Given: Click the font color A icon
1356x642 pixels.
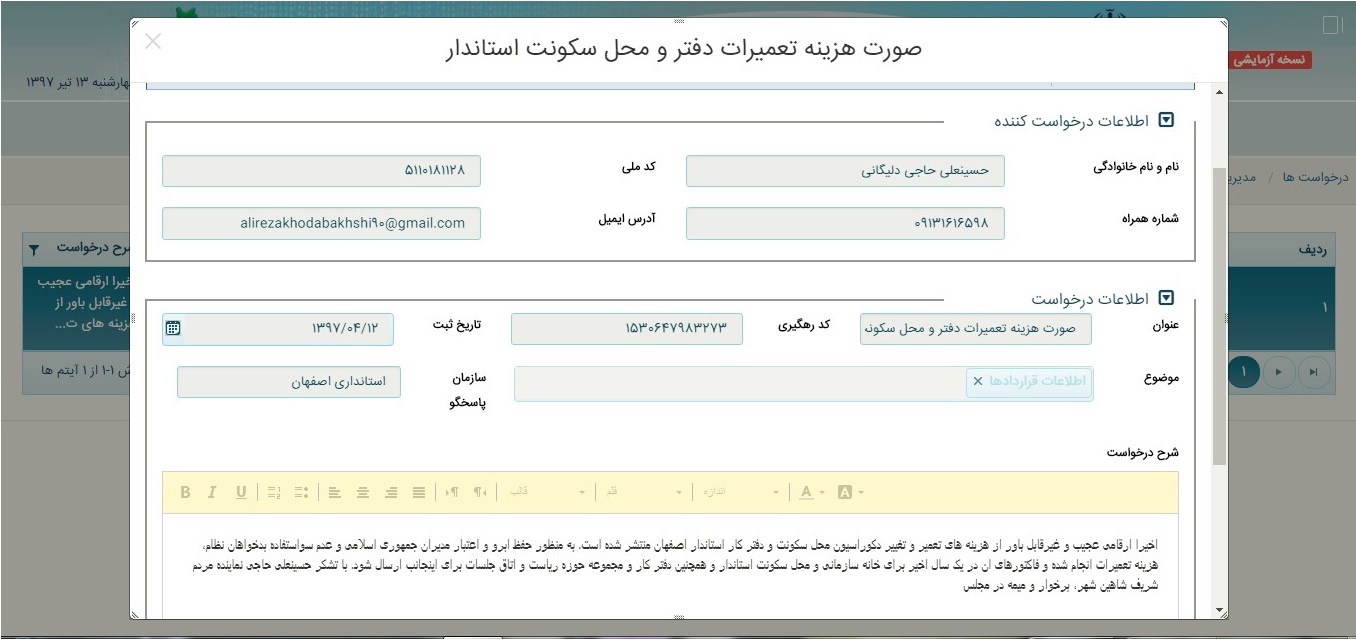Looking at the screenshot, I should pyautogui.click(x=807, y=492).
